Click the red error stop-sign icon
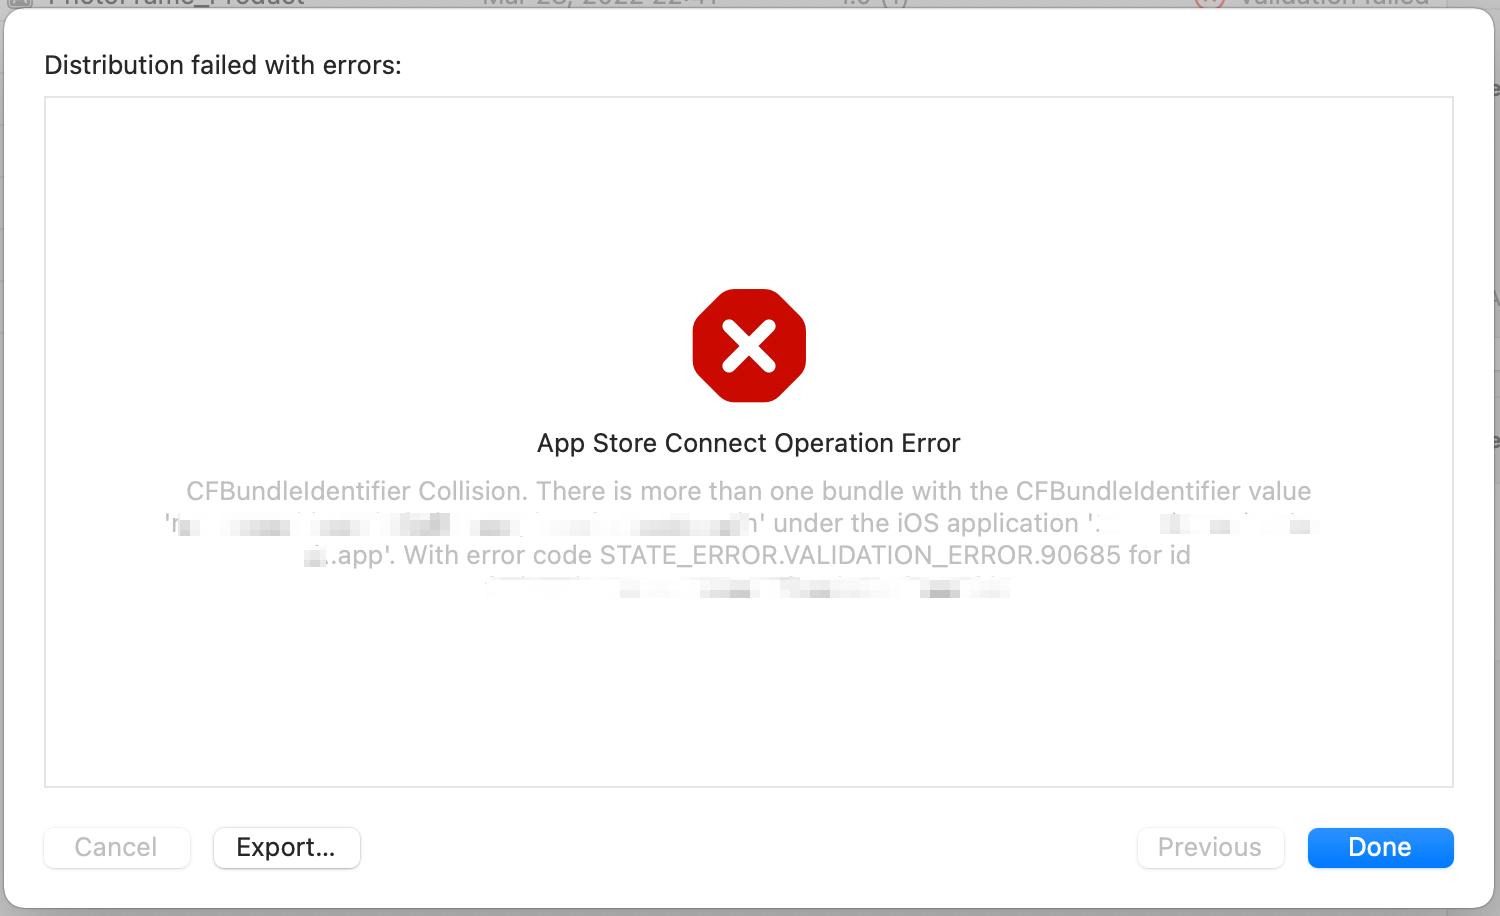Viewport: 1500px width, 916px height. point(749,346)
